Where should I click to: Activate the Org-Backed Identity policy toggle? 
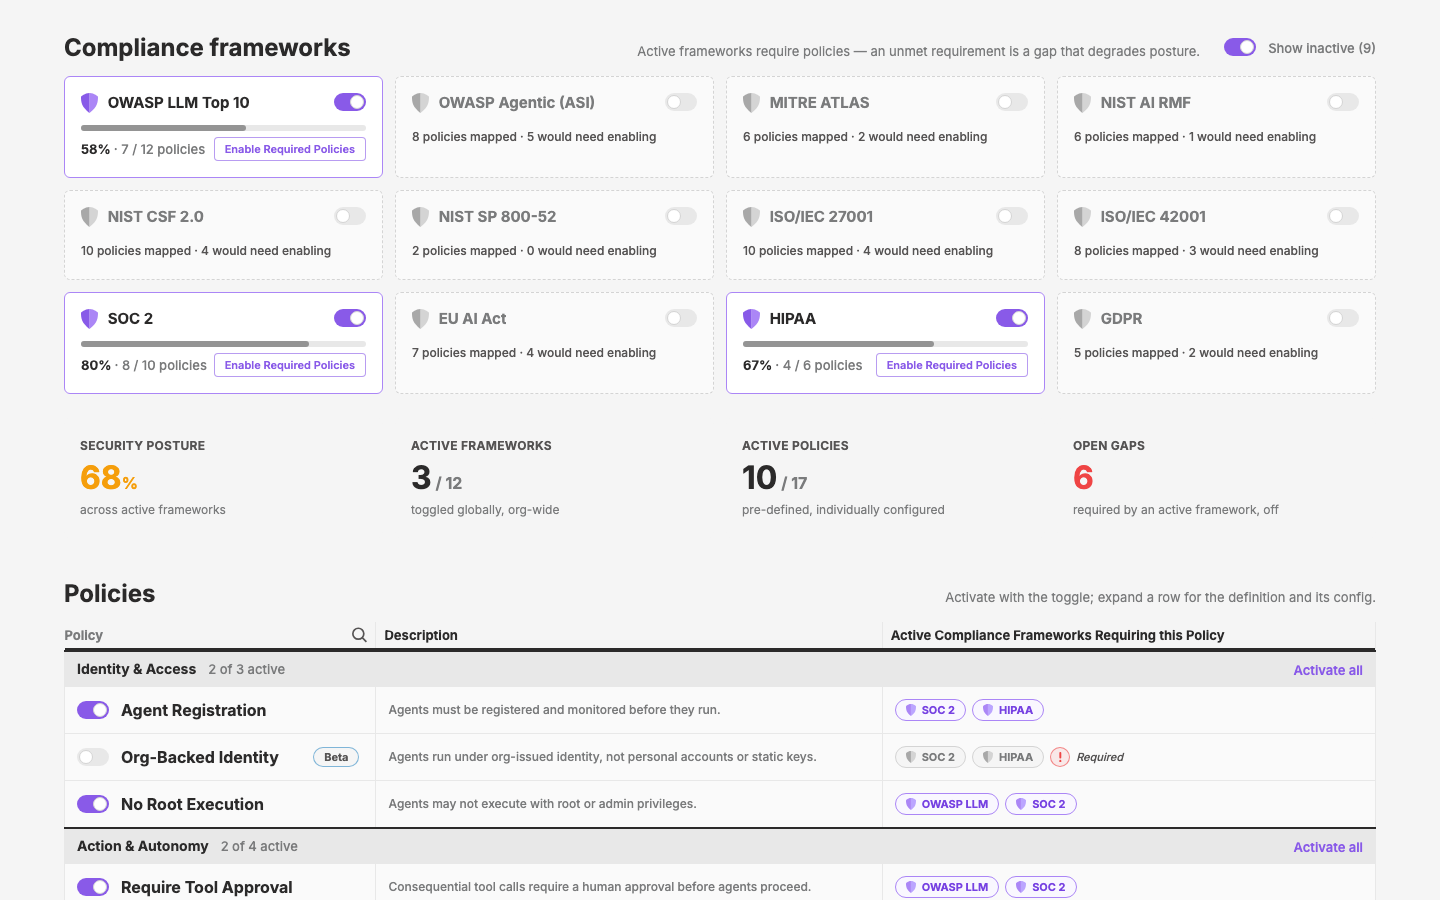93,757
